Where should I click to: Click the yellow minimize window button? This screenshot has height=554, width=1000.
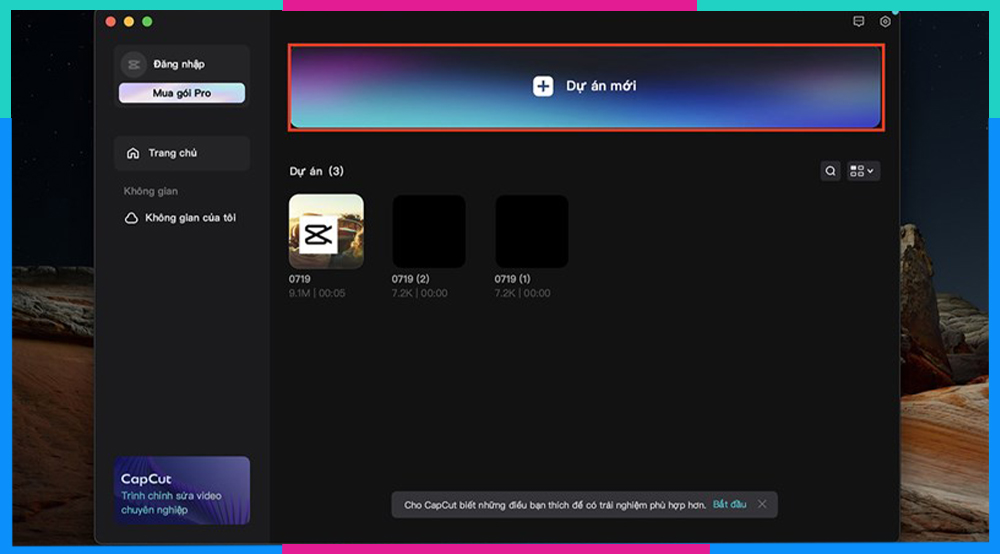click(129, 22)
